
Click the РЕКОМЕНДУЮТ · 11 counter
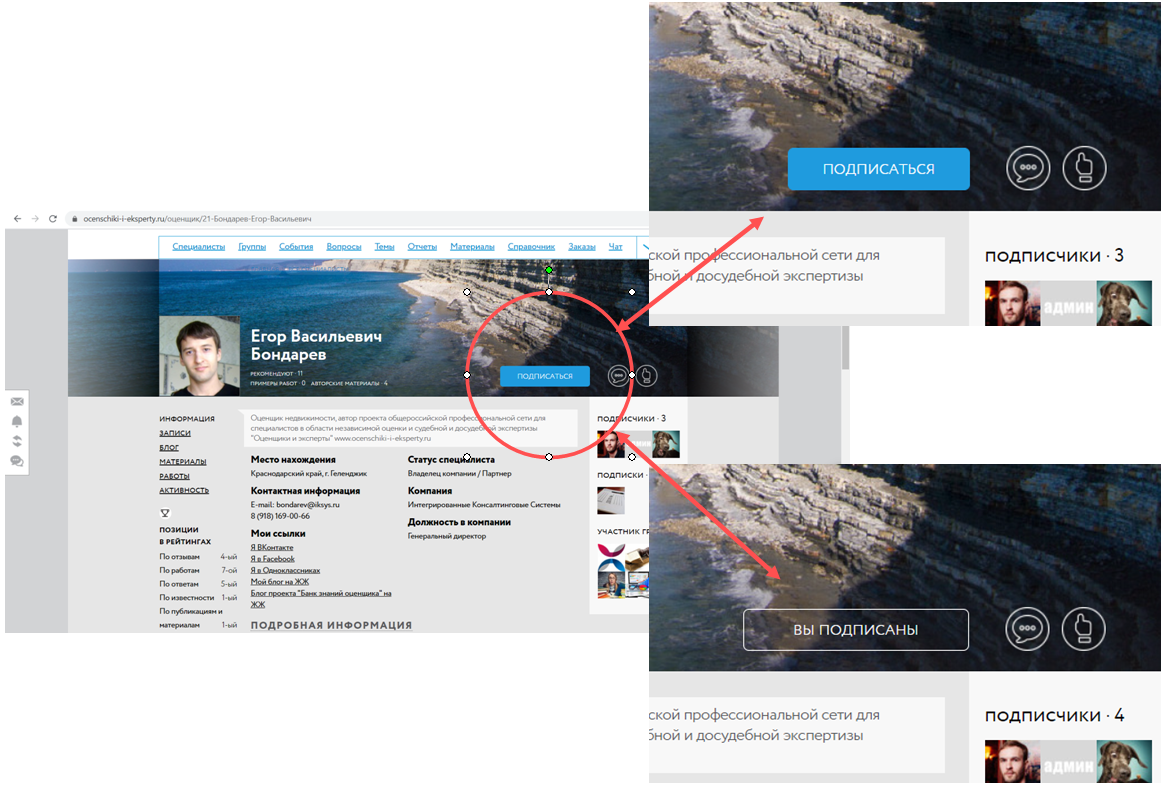pos(276,373)
